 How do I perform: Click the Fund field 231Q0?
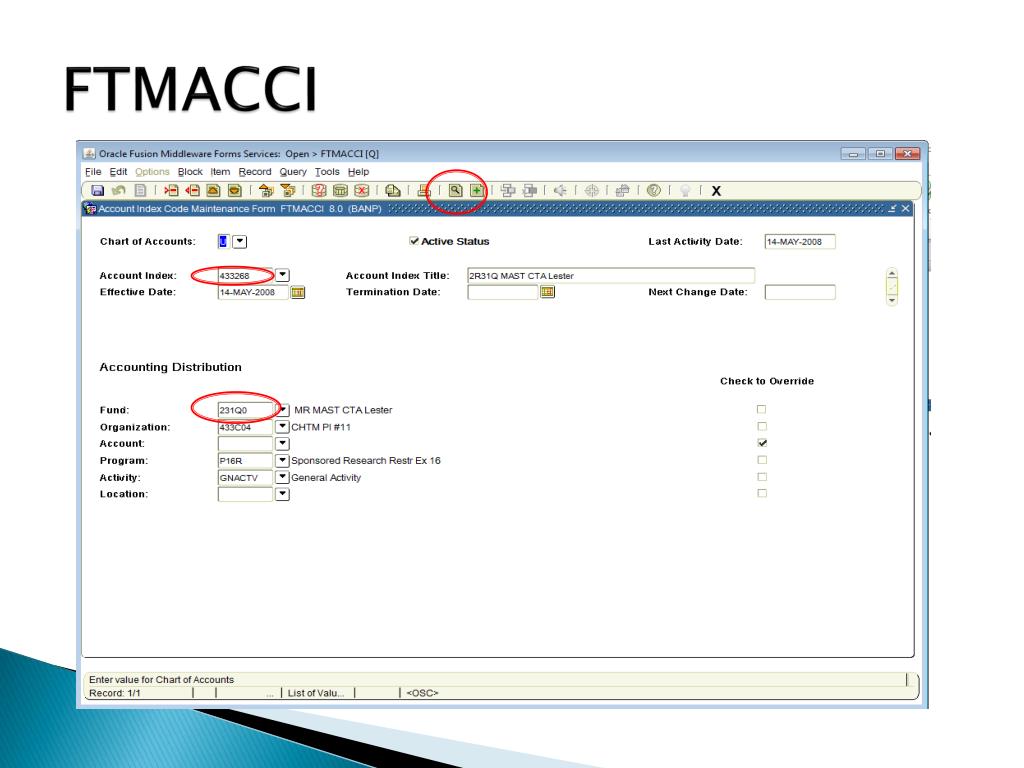tap(245, 410)
